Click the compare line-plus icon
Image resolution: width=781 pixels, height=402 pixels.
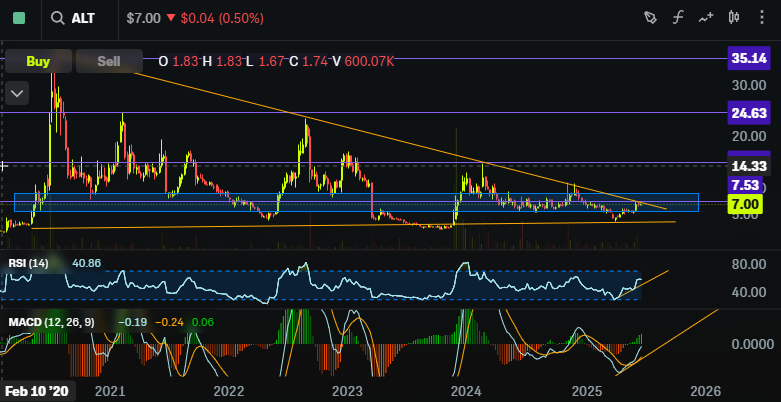click(x=705, y=18)
